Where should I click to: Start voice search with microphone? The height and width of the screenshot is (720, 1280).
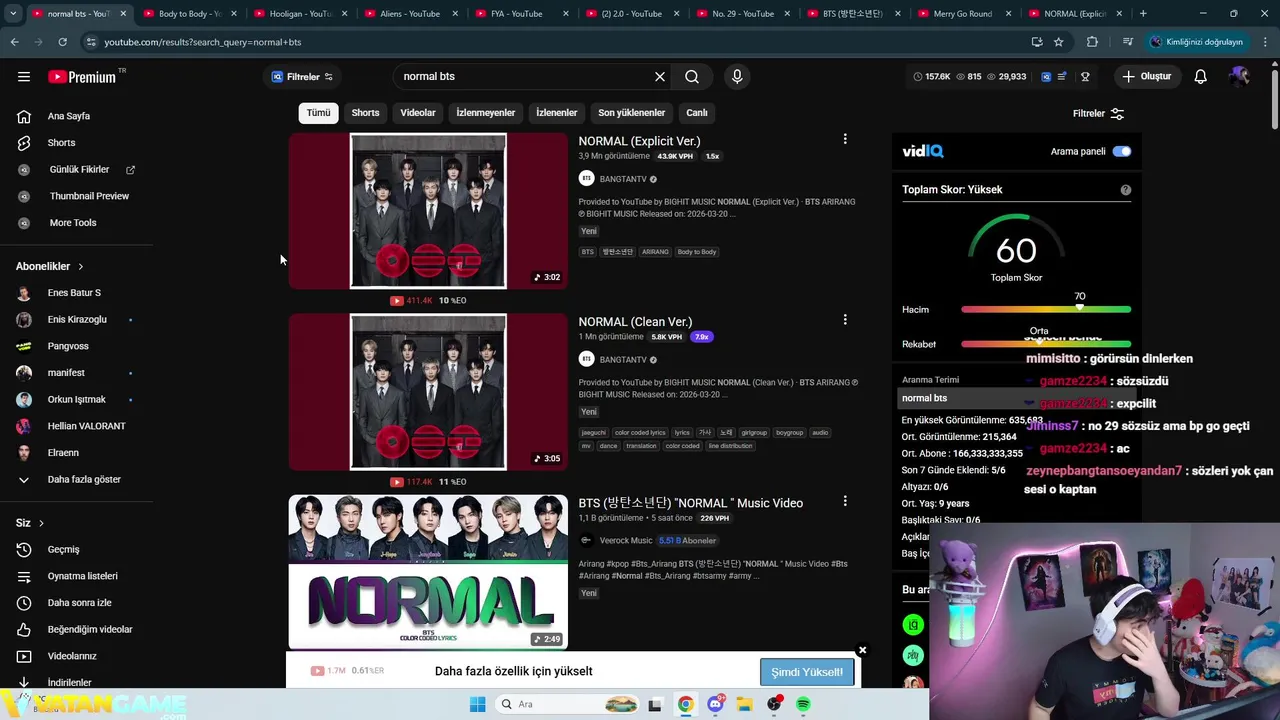tap(737, 77)
